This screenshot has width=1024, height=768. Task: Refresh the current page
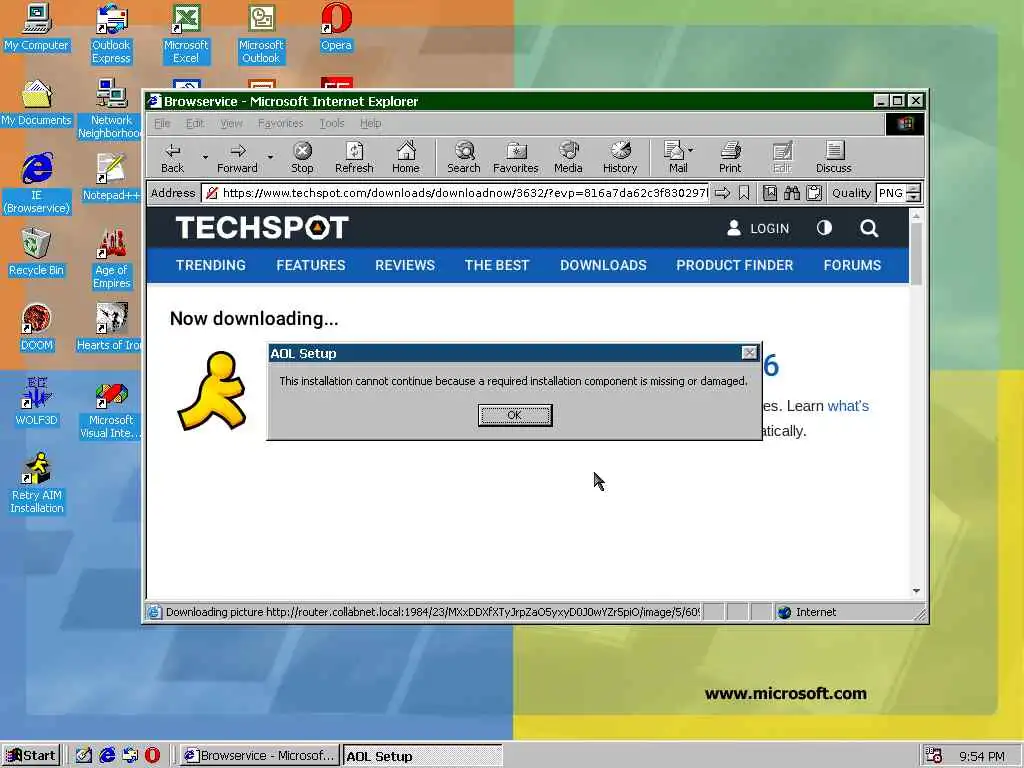tap(354, 157)
